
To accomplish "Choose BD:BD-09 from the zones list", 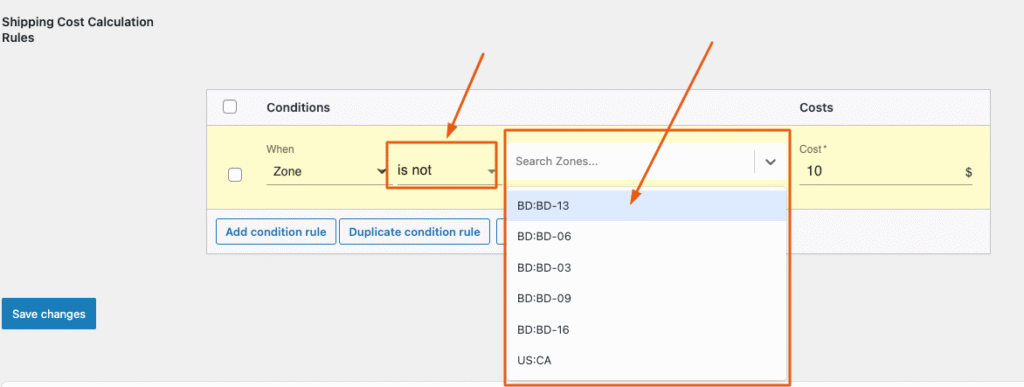I will (647, 298).
